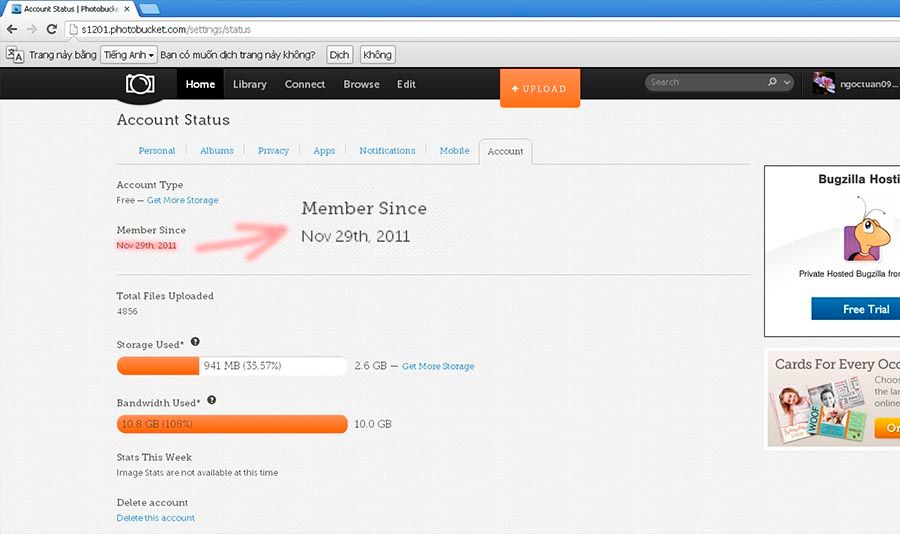Click the Account Status tab favicon
This screenshot has height=534, width=900.
[x=16, y=9]
